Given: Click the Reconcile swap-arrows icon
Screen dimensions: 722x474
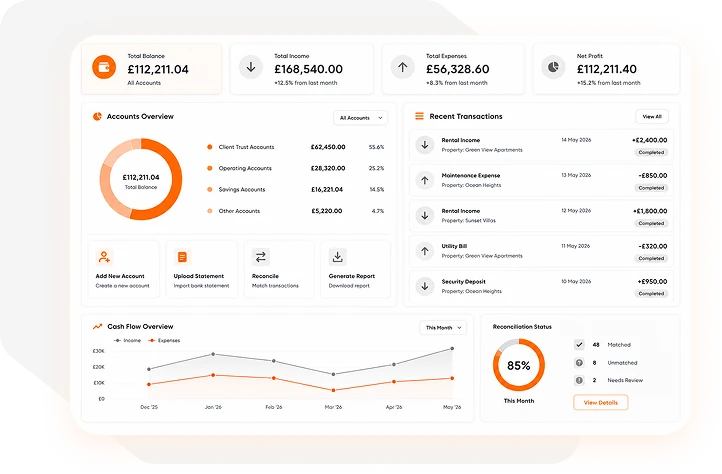Looking at the screenshot, I should click(x=261, y=257).
